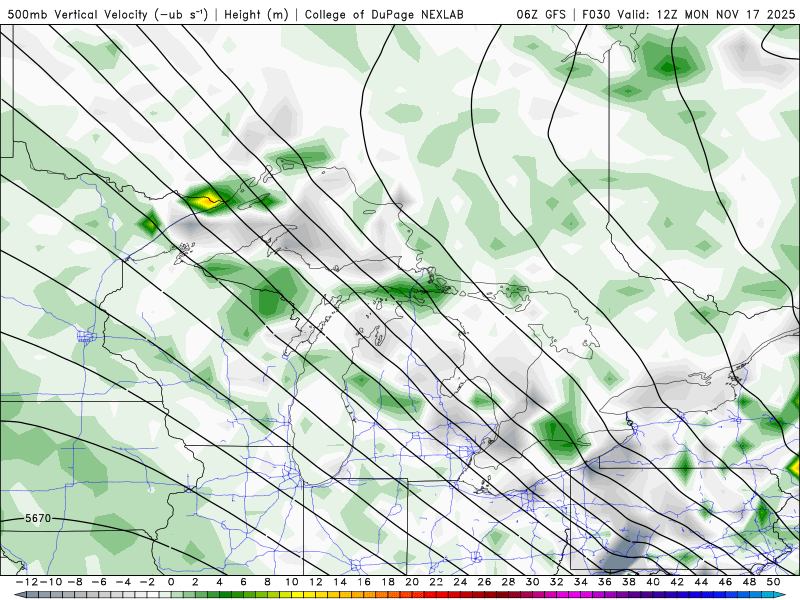Click the '42' value on color scale

(x=677, y=582)
